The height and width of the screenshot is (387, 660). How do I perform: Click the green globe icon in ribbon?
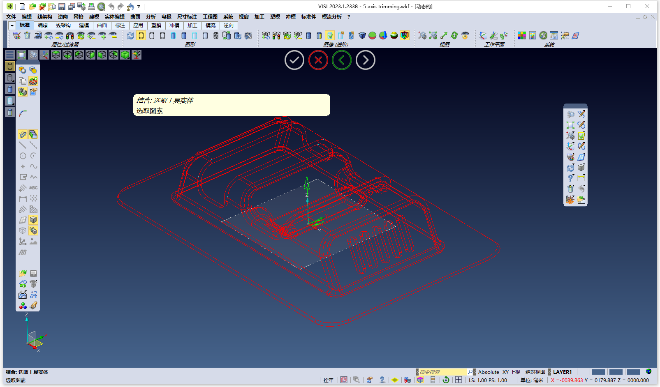coord(543,36)
